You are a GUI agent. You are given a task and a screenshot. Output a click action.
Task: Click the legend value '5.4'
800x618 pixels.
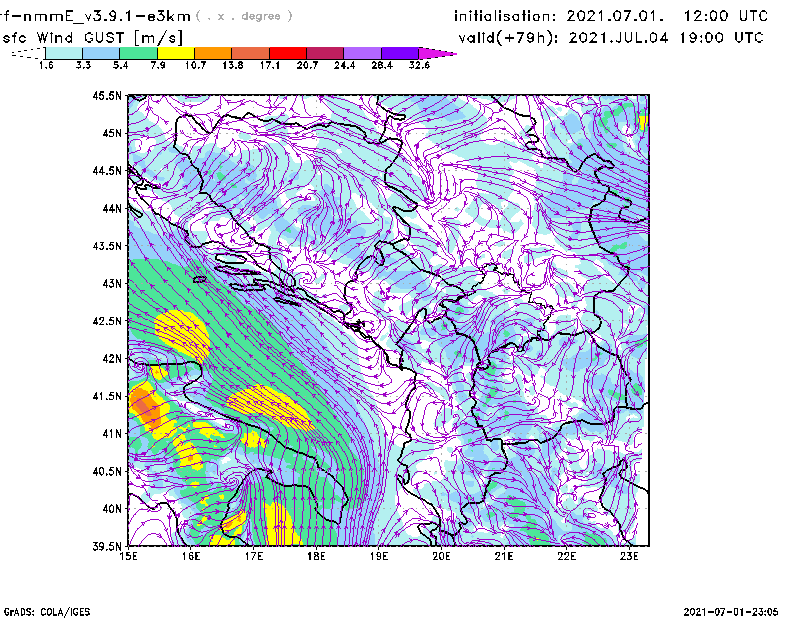120,65
